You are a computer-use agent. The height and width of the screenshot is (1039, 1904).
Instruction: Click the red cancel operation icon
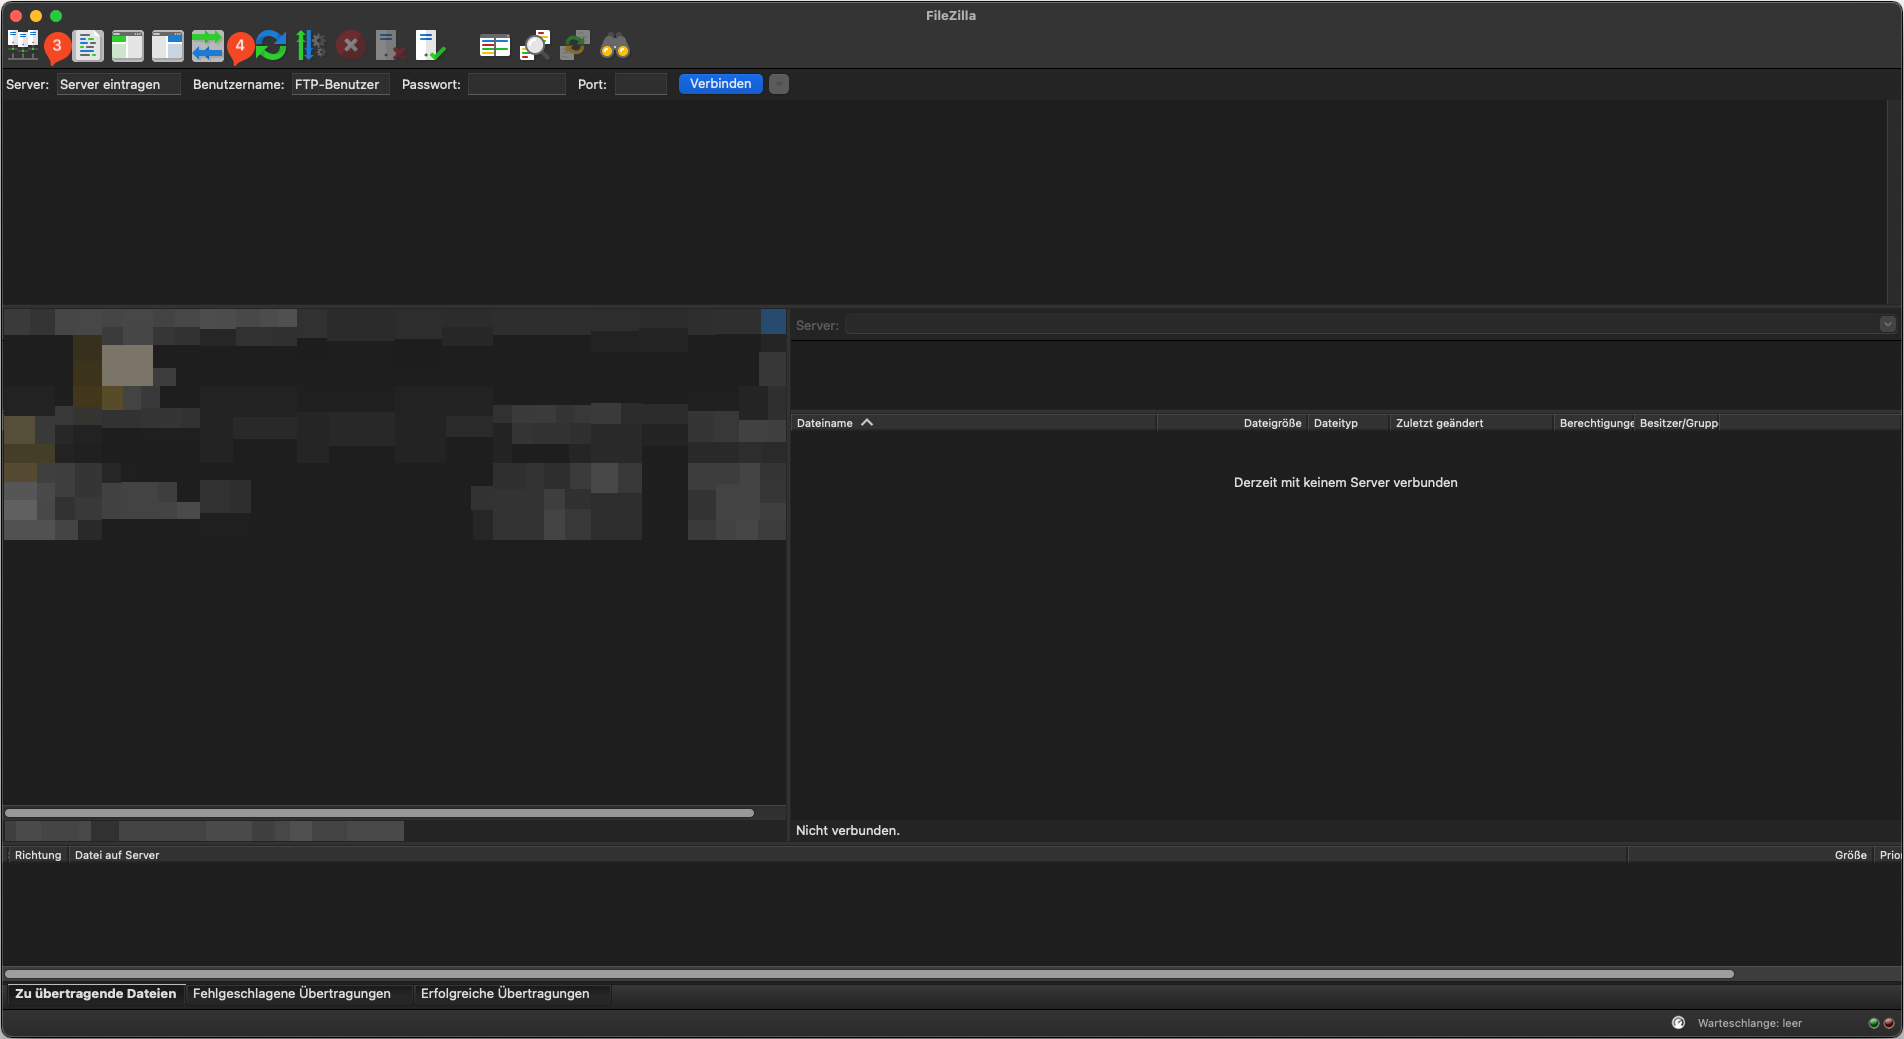(350, 45)
